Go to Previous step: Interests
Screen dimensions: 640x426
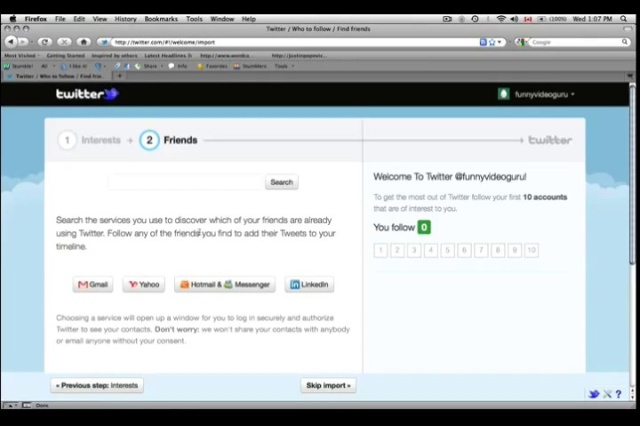[x=97, y=385]
